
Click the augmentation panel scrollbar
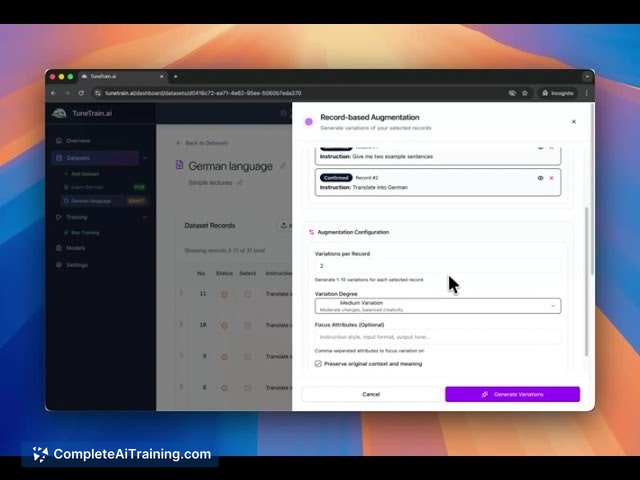coord(587,282)
